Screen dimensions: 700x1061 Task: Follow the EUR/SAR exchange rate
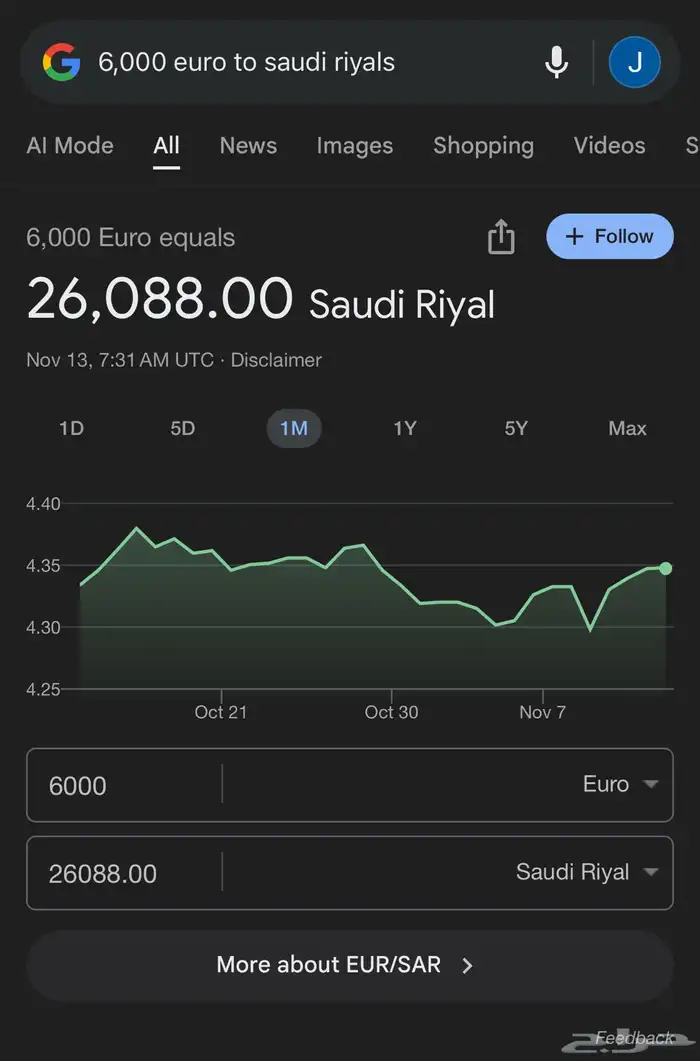tap(609, 237)
